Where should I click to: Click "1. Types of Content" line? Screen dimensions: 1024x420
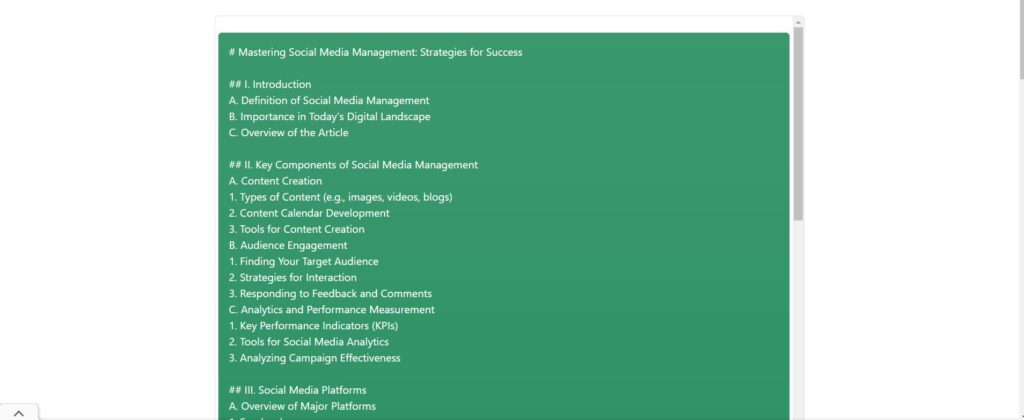coord(340,197)
